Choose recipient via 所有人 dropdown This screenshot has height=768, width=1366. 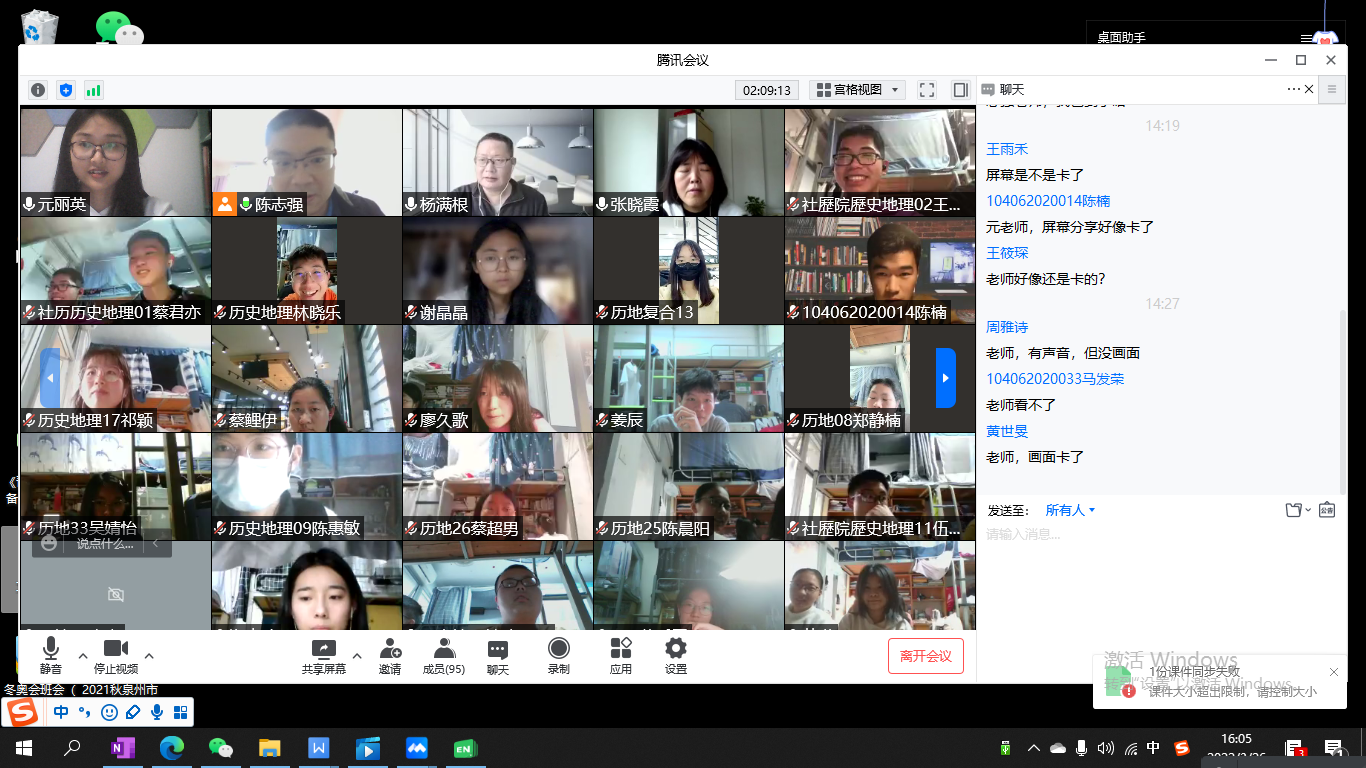click(x=1070, y=510)
